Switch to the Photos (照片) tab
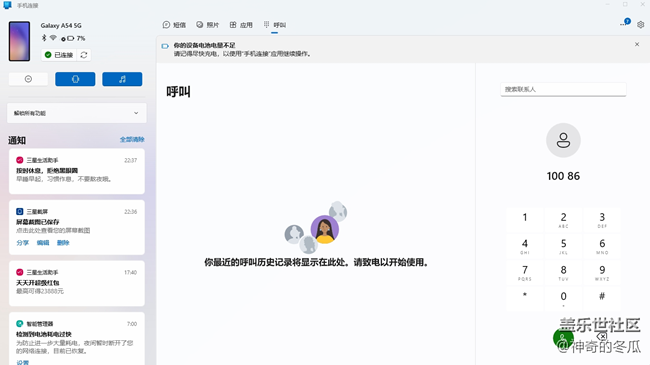Image resolution: width=650 pixels, height=365 pixels. [207, 25]
